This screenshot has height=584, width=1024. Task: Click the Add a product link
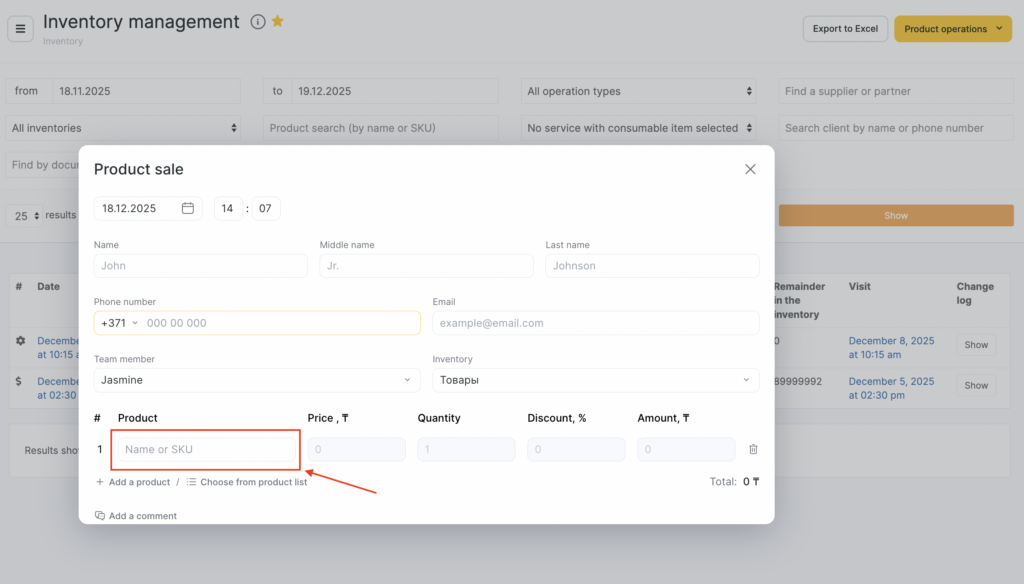(133, 482)
